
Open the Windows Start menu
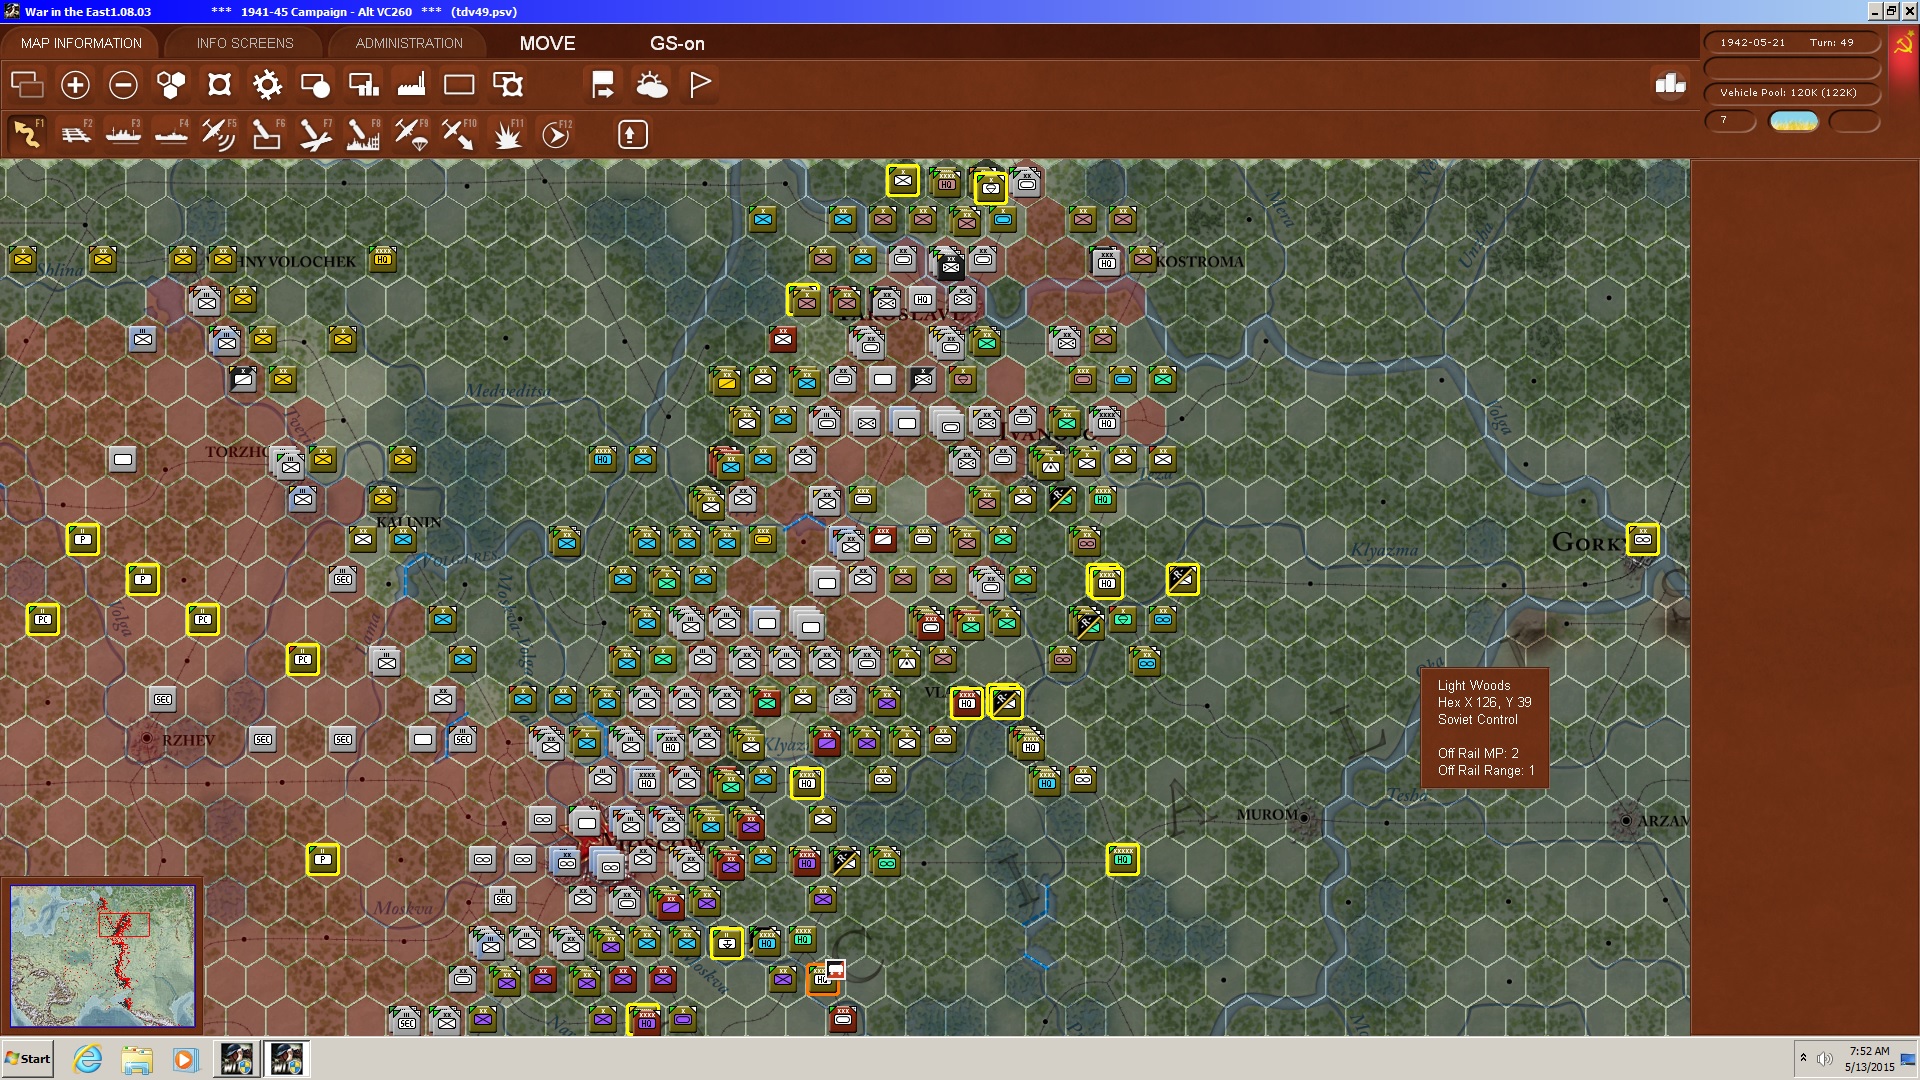27,1059
